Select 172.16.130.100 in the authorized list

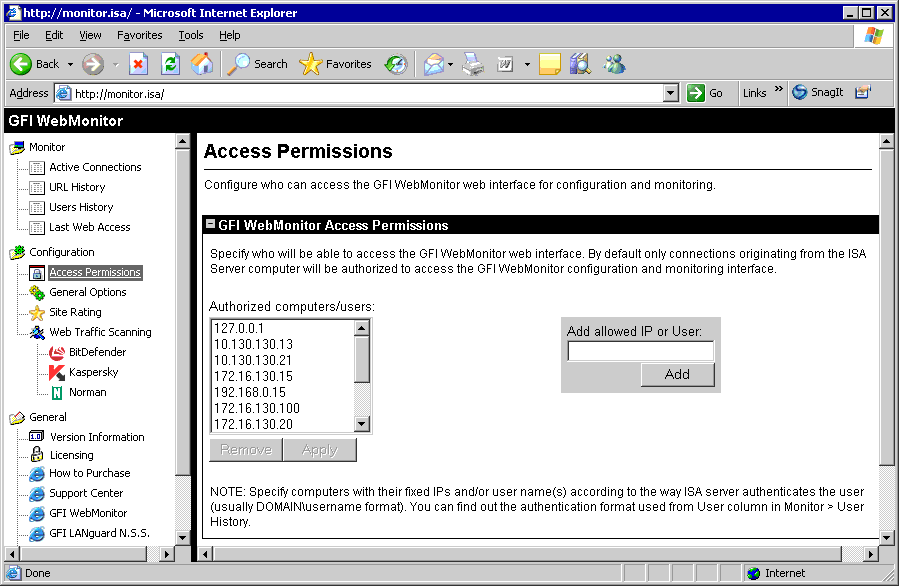click(x=256, y=408)
